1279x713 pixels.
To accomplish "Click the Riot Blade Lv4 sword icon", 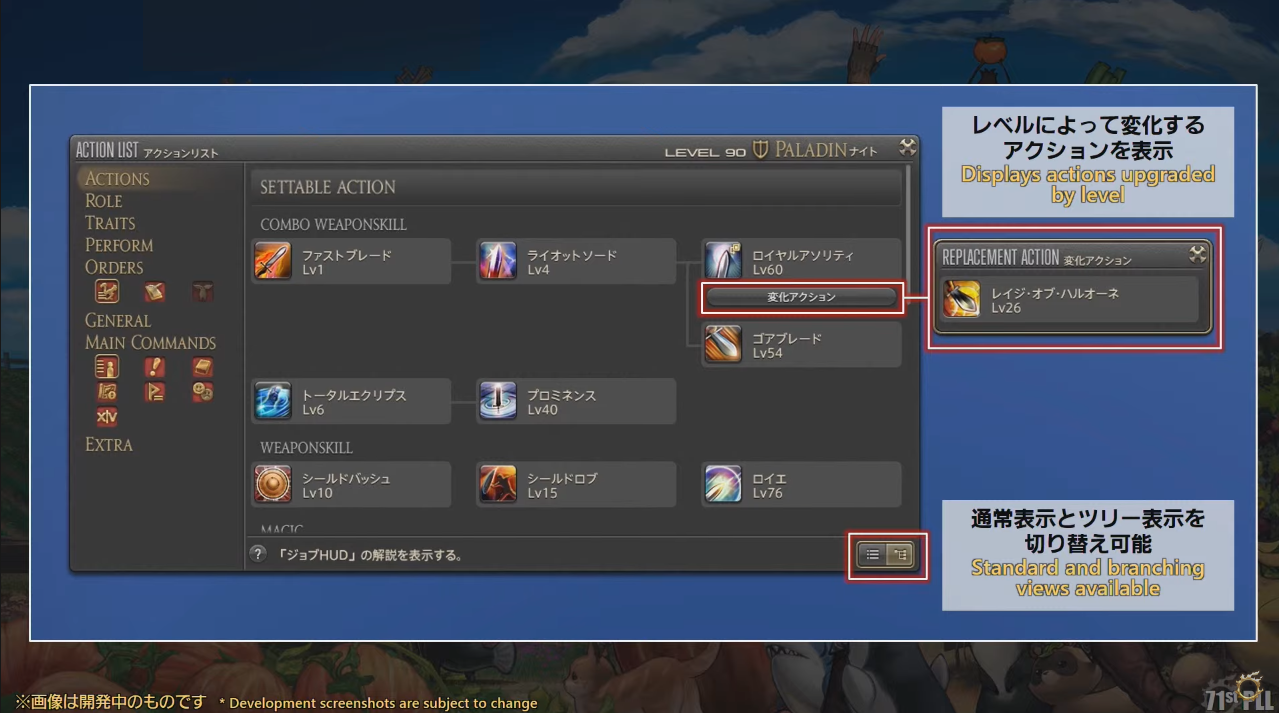I will (497, 261).
